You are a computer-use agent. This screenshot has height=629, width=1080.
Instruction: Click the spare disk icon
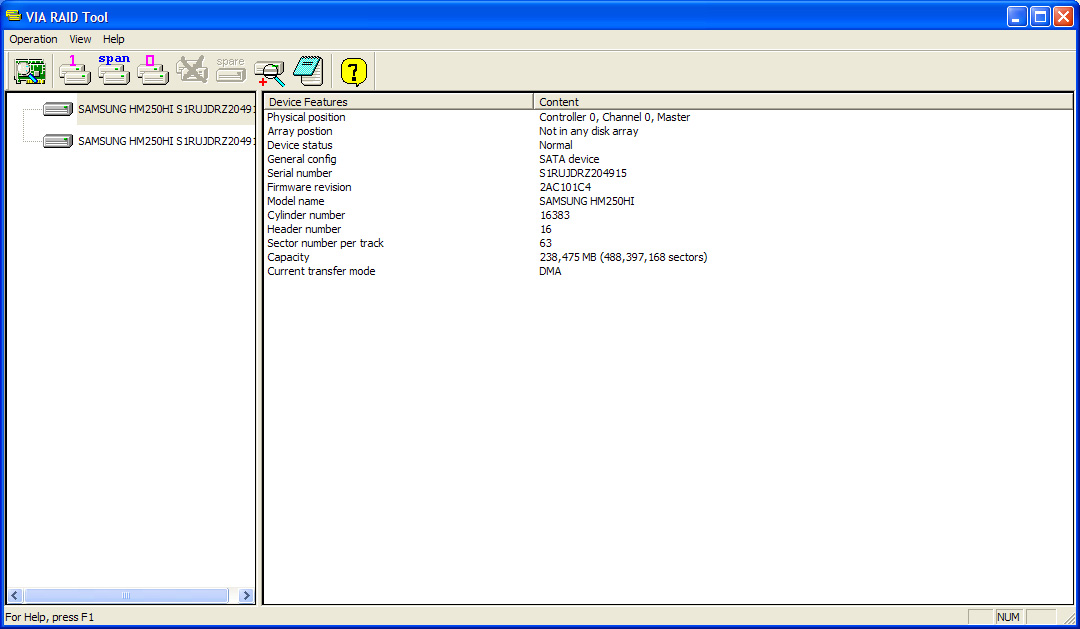(231, 71)
